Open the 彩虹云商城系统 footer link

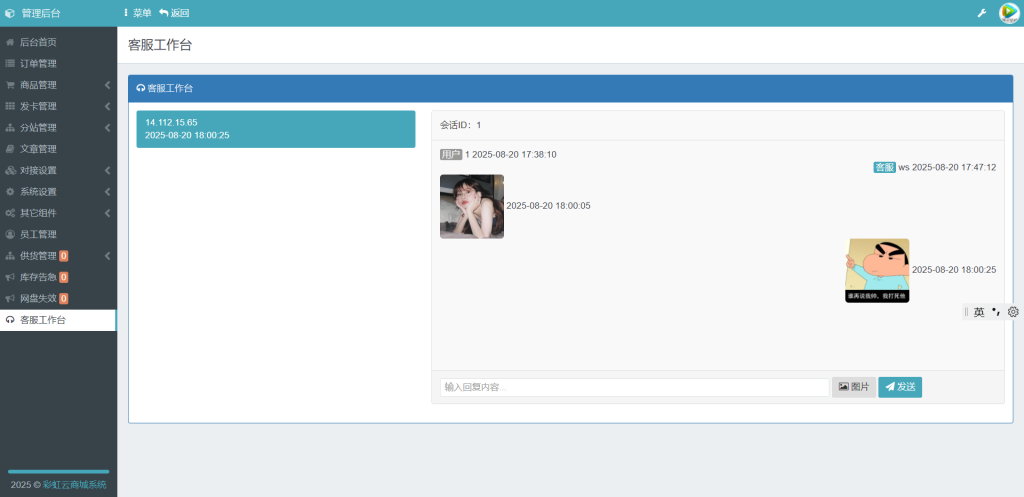(x=74, y=485)
